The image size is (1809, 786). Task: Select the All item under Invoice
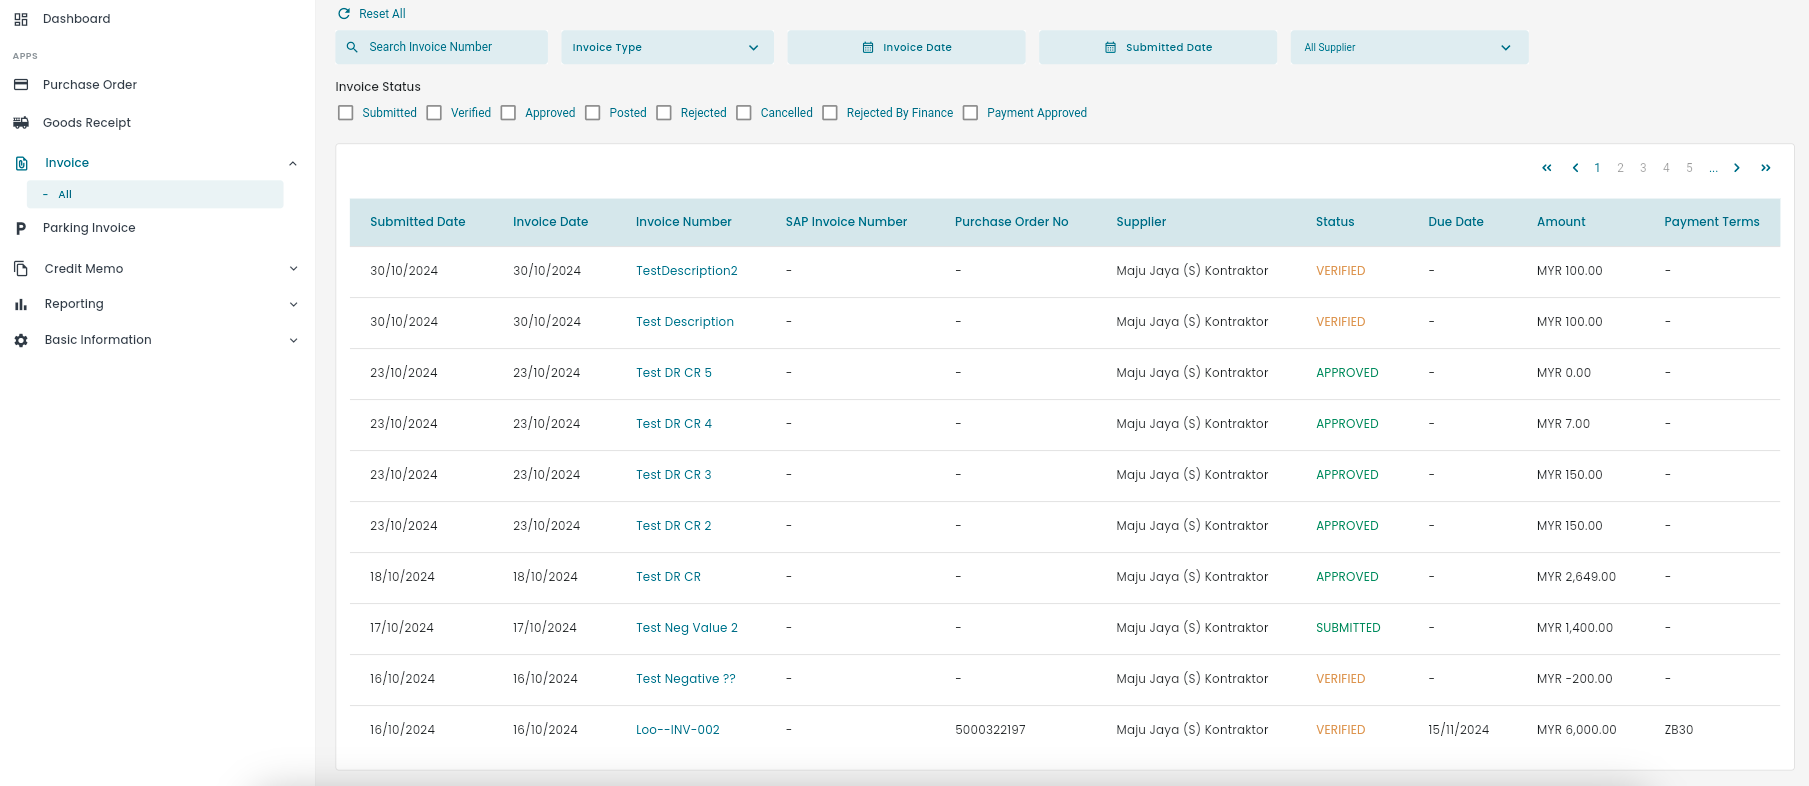pyautogui.click(x=155, y=194)
